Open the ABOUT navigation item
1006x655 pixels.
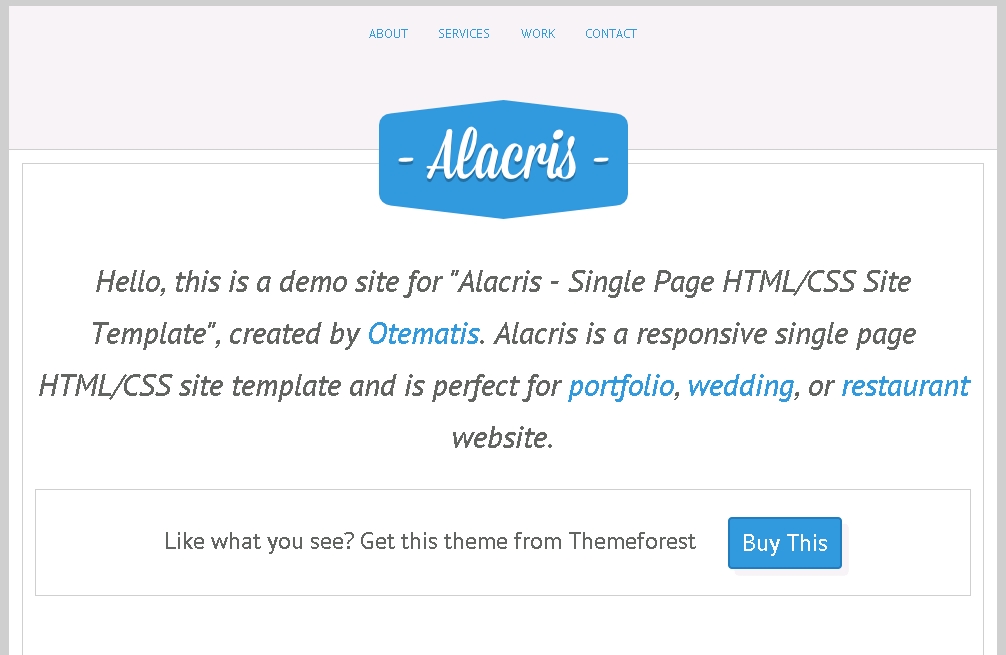[x=388, y=34]
